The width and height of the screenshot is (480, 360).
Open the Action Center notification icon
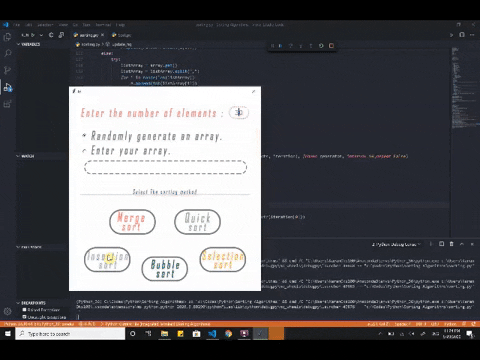(470, 333)
